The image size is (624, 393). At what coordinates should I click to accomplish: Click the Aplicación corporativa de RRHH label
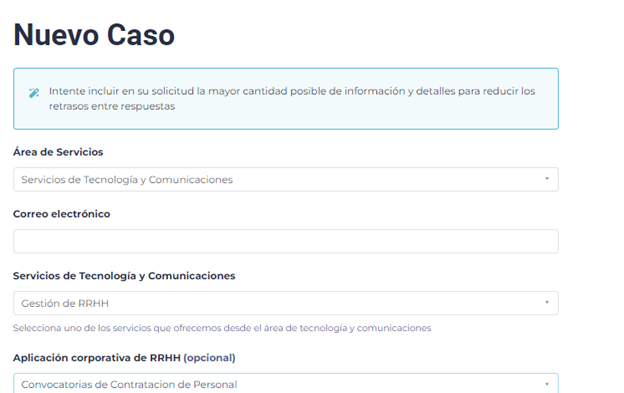tap(124, 358)
